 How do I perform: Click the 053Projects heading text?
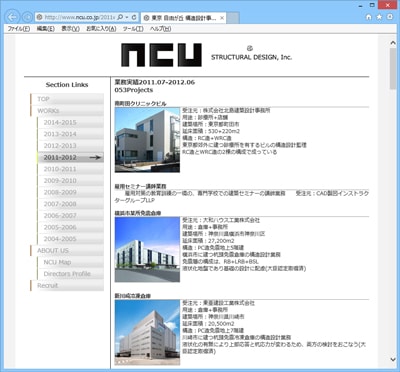point(134,90)
